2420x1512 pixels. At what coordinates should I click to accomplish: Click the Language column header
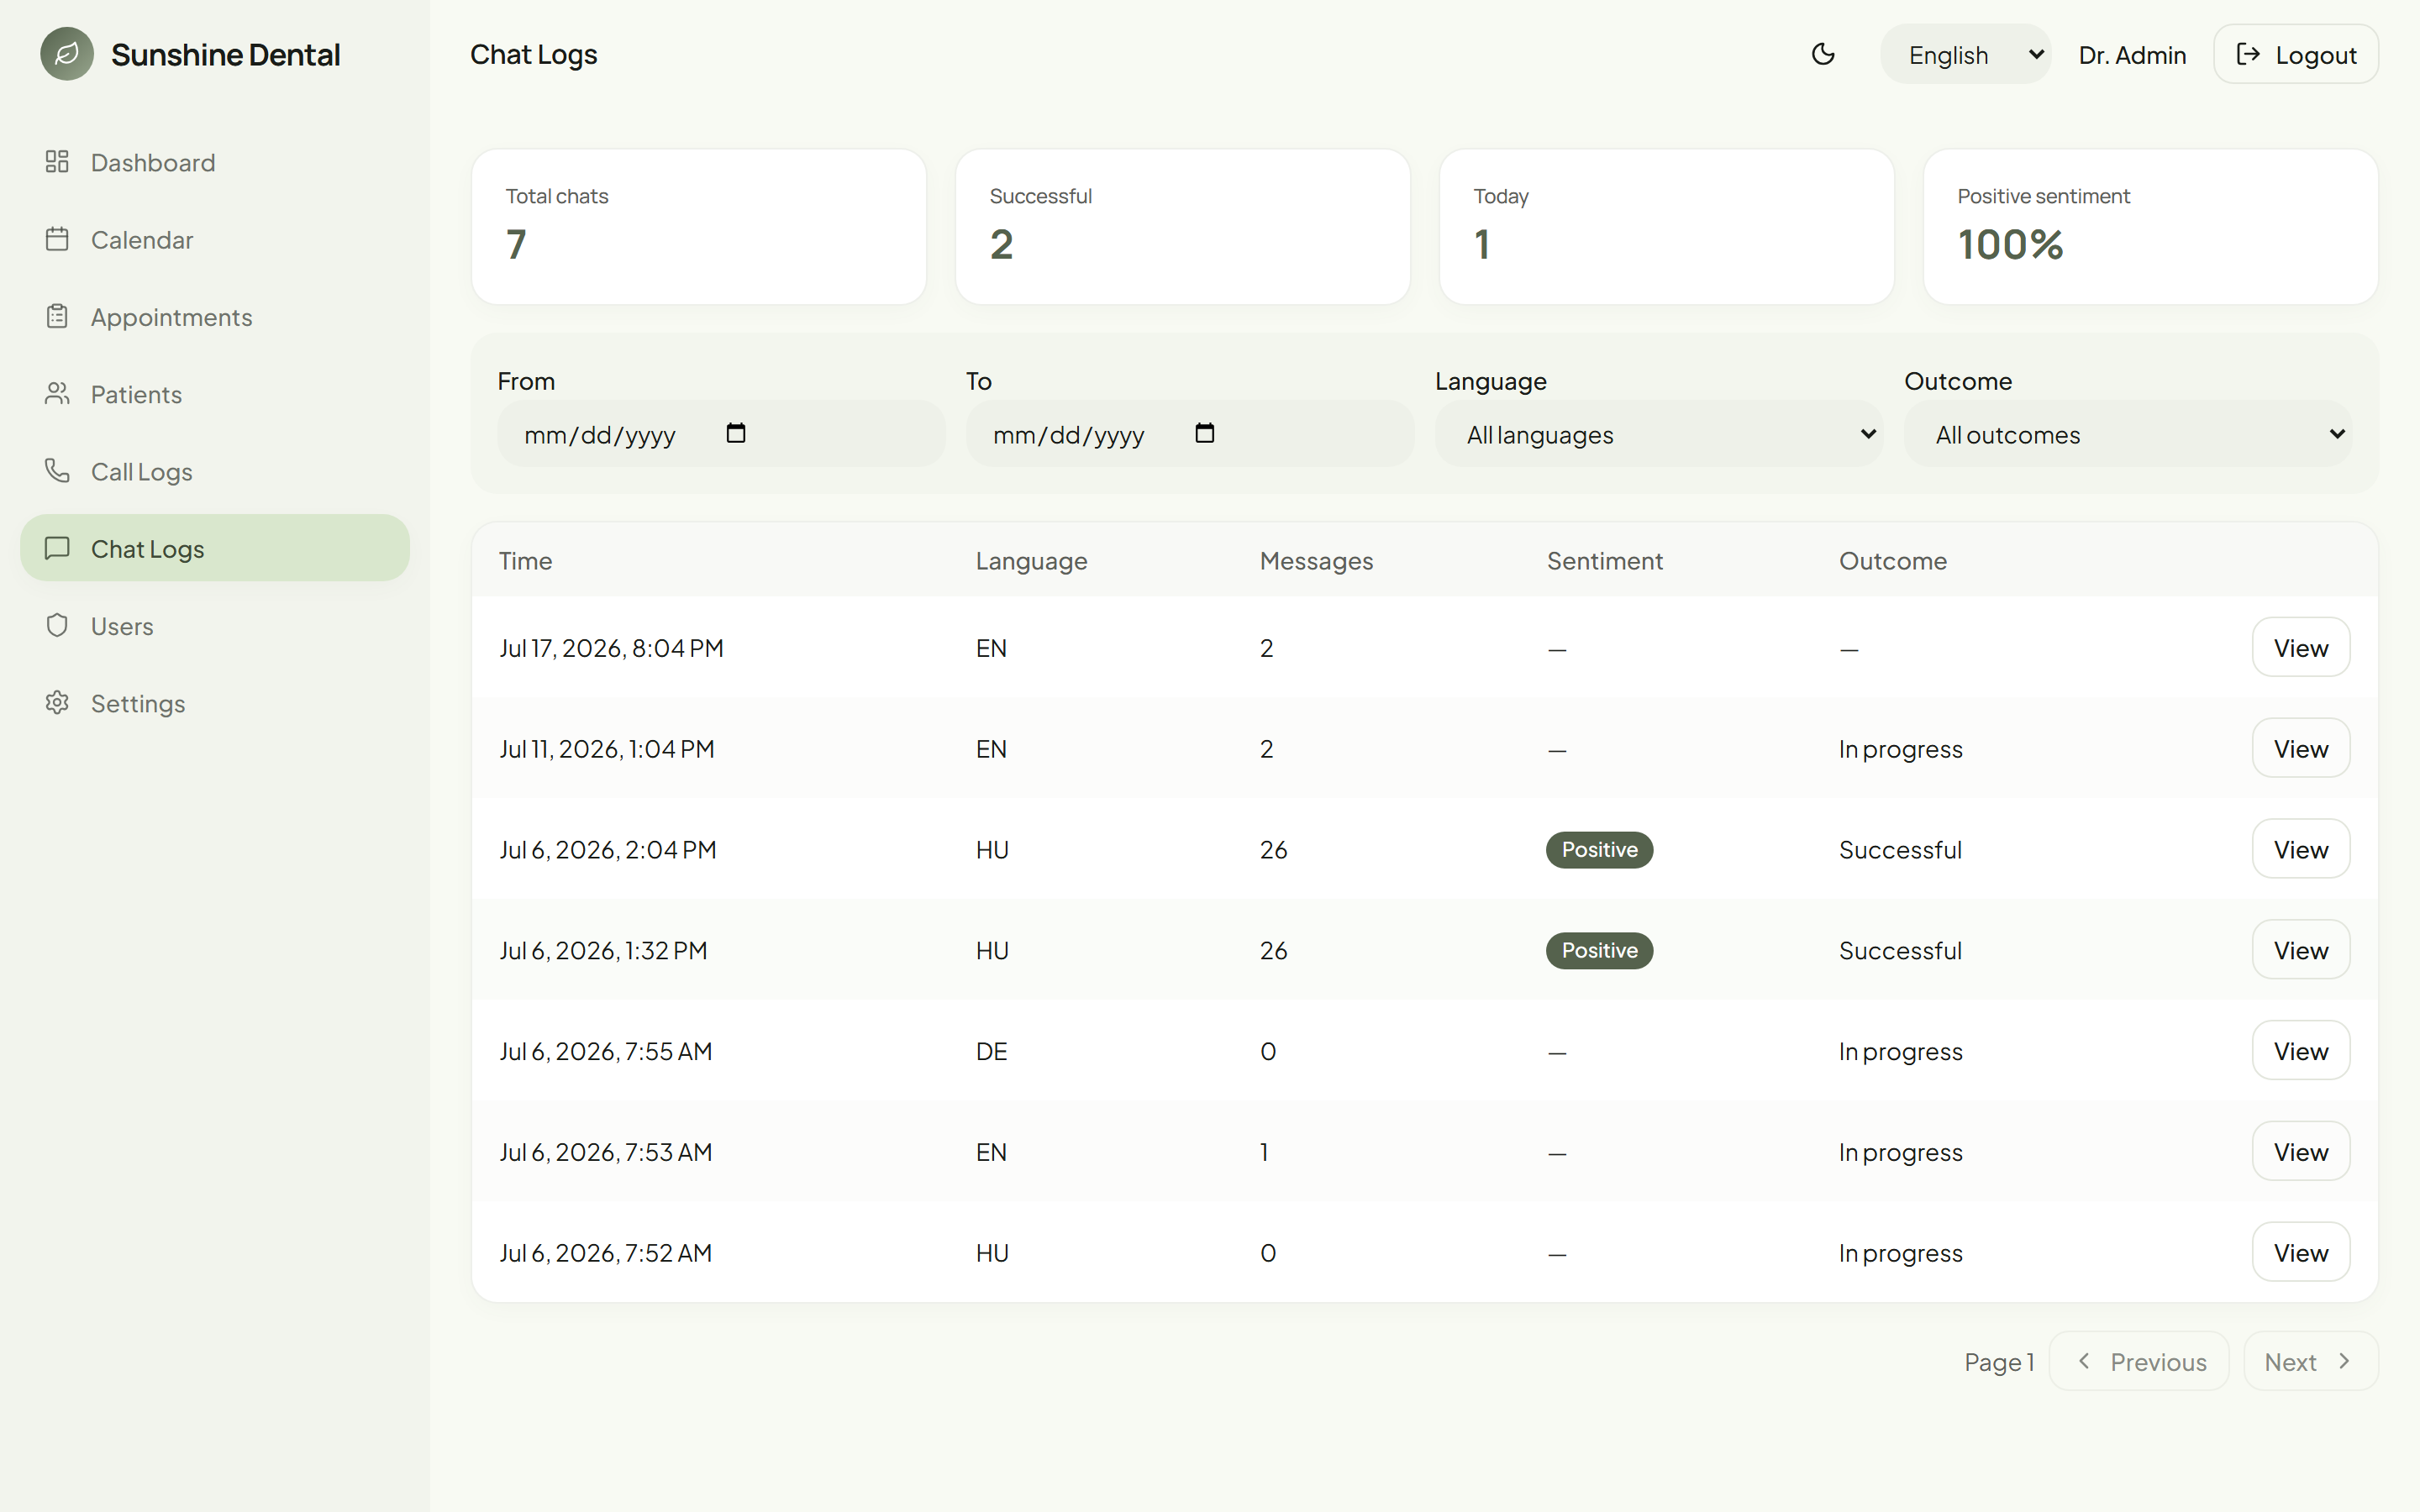point(1031,561)
